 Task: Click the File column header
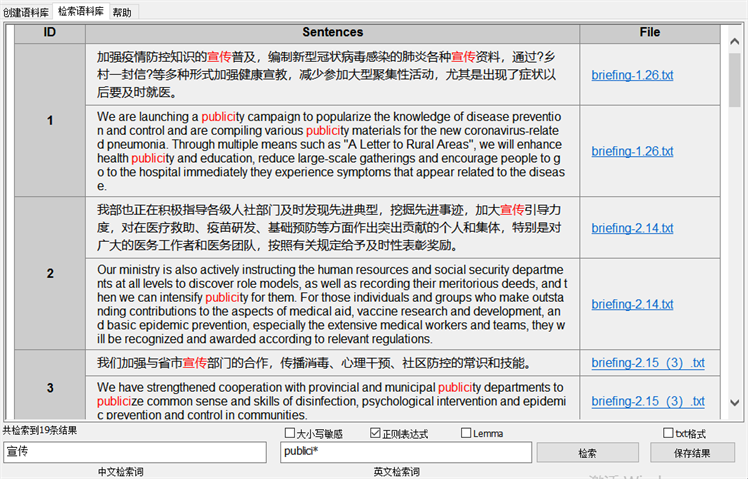[x=650, y=33]
